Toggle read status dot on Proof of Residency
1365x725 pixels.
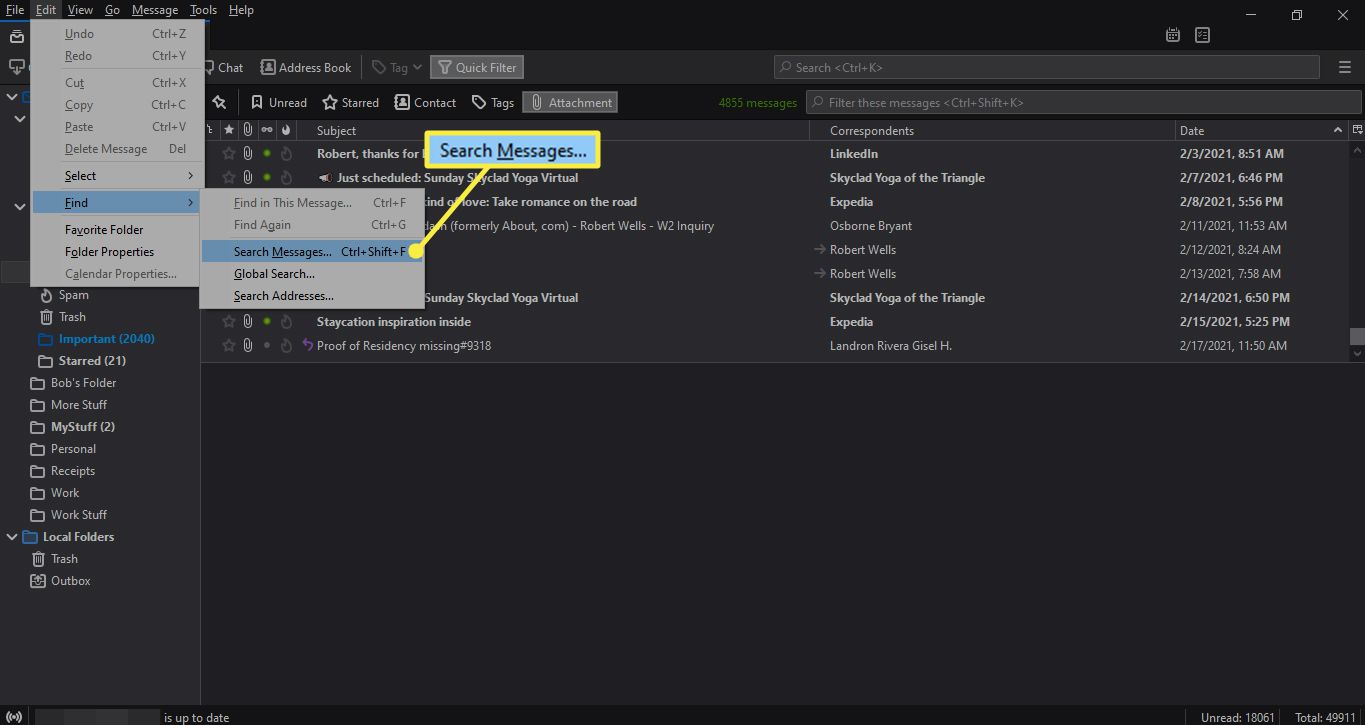click(266, 346)
